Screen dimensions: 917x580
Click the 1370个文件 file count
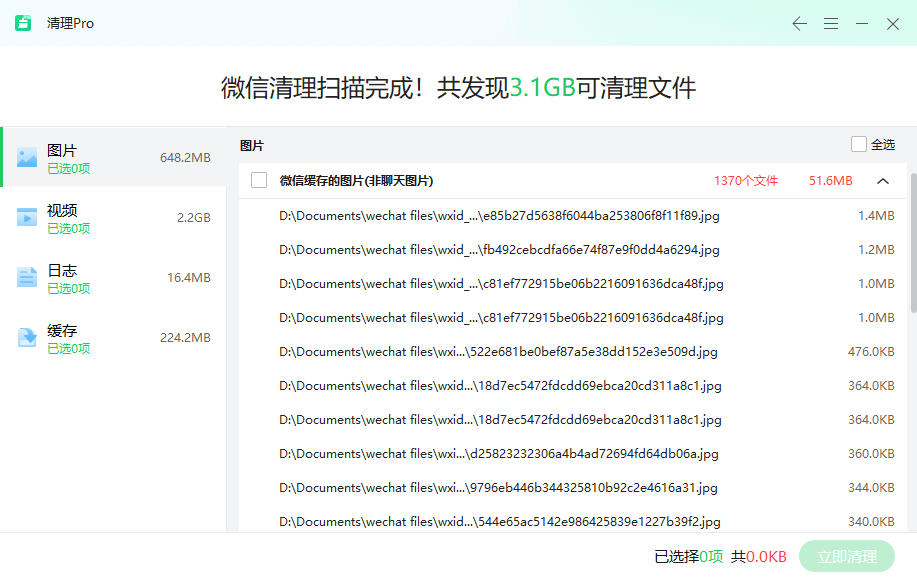click(746, 181)
